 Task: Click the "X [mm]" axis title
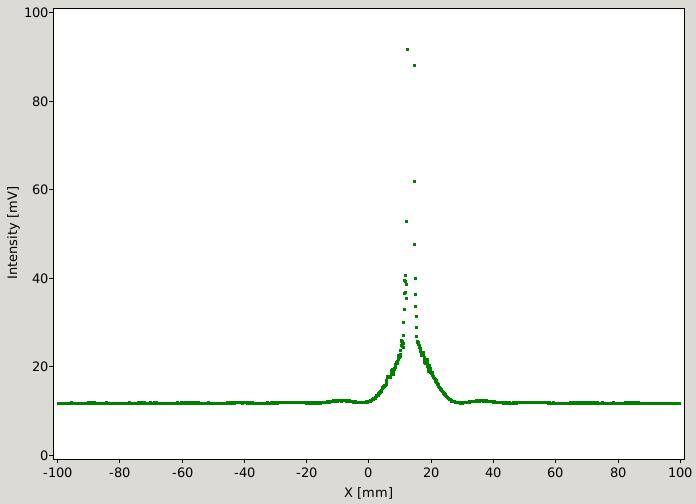[x=368, y=492]
